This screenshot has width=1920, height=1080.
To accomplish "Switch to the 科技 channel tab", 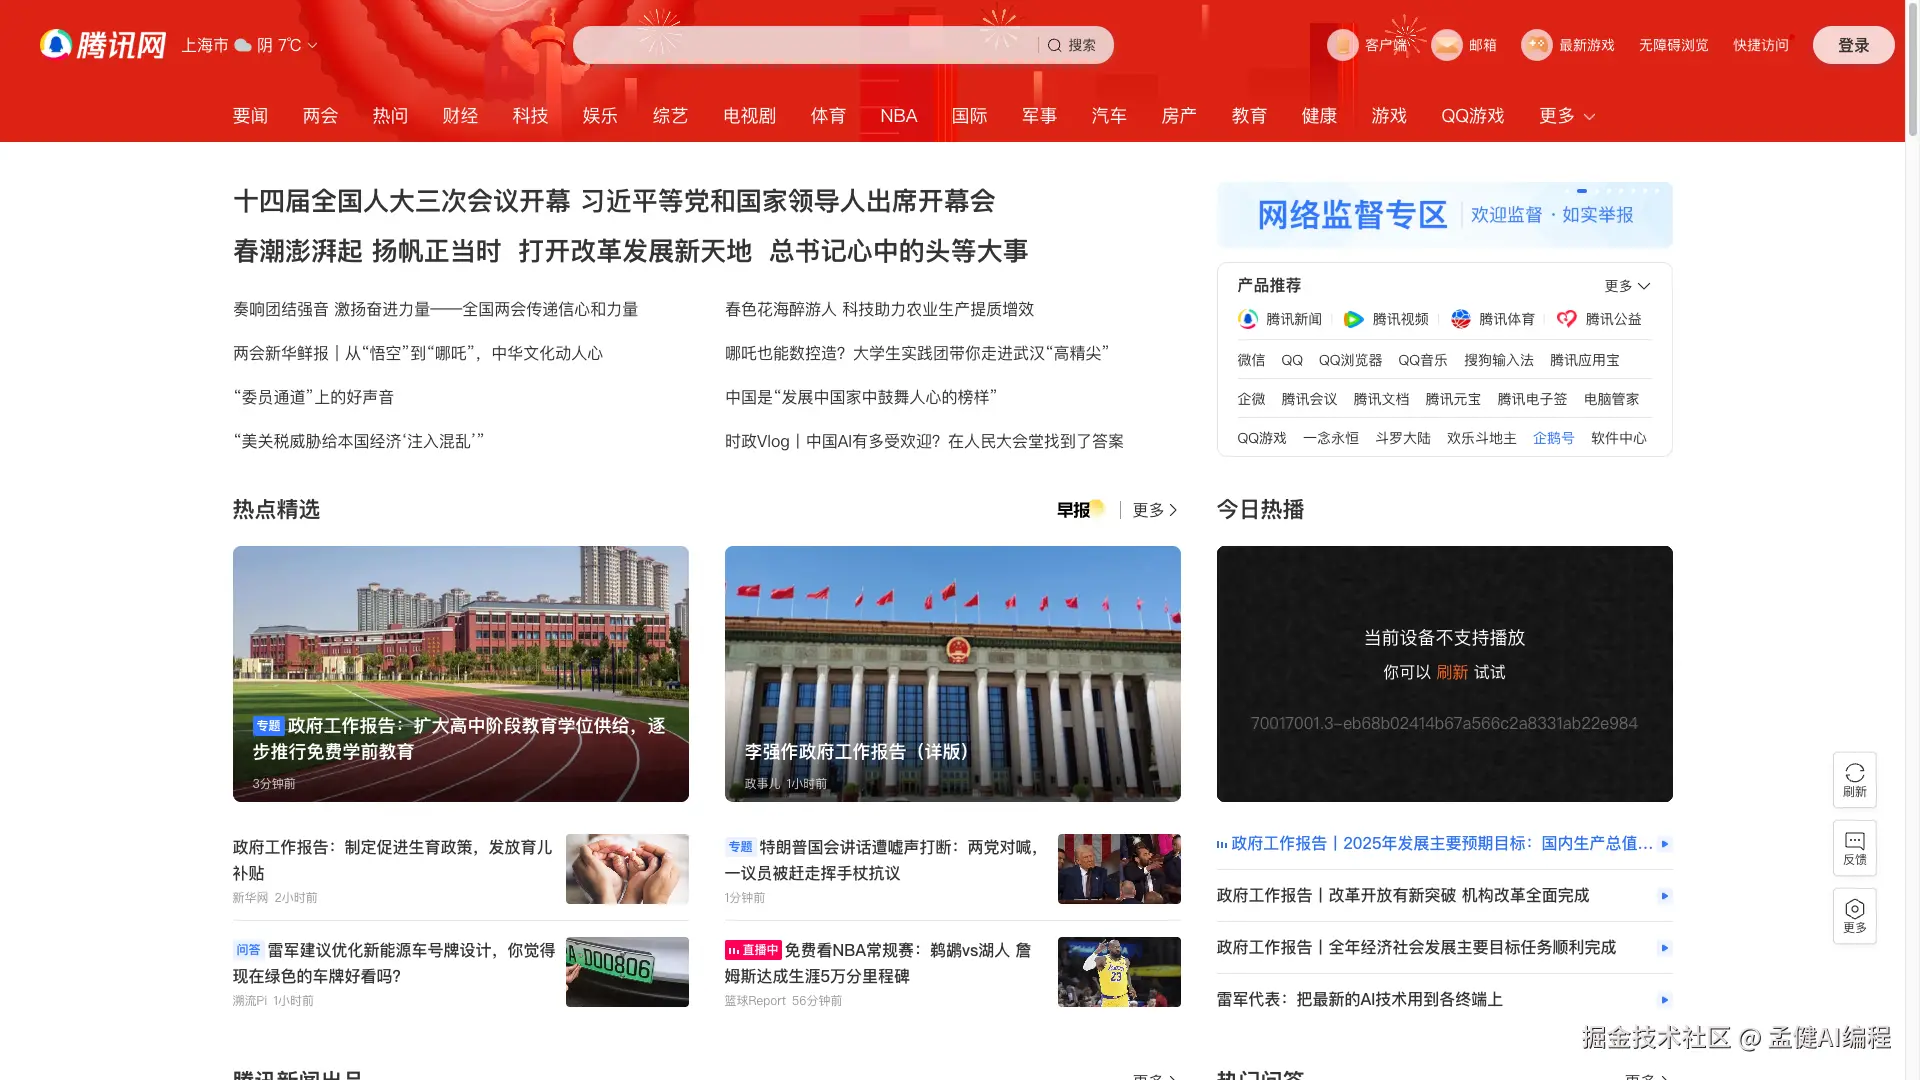I will click(x=530, y=116).
